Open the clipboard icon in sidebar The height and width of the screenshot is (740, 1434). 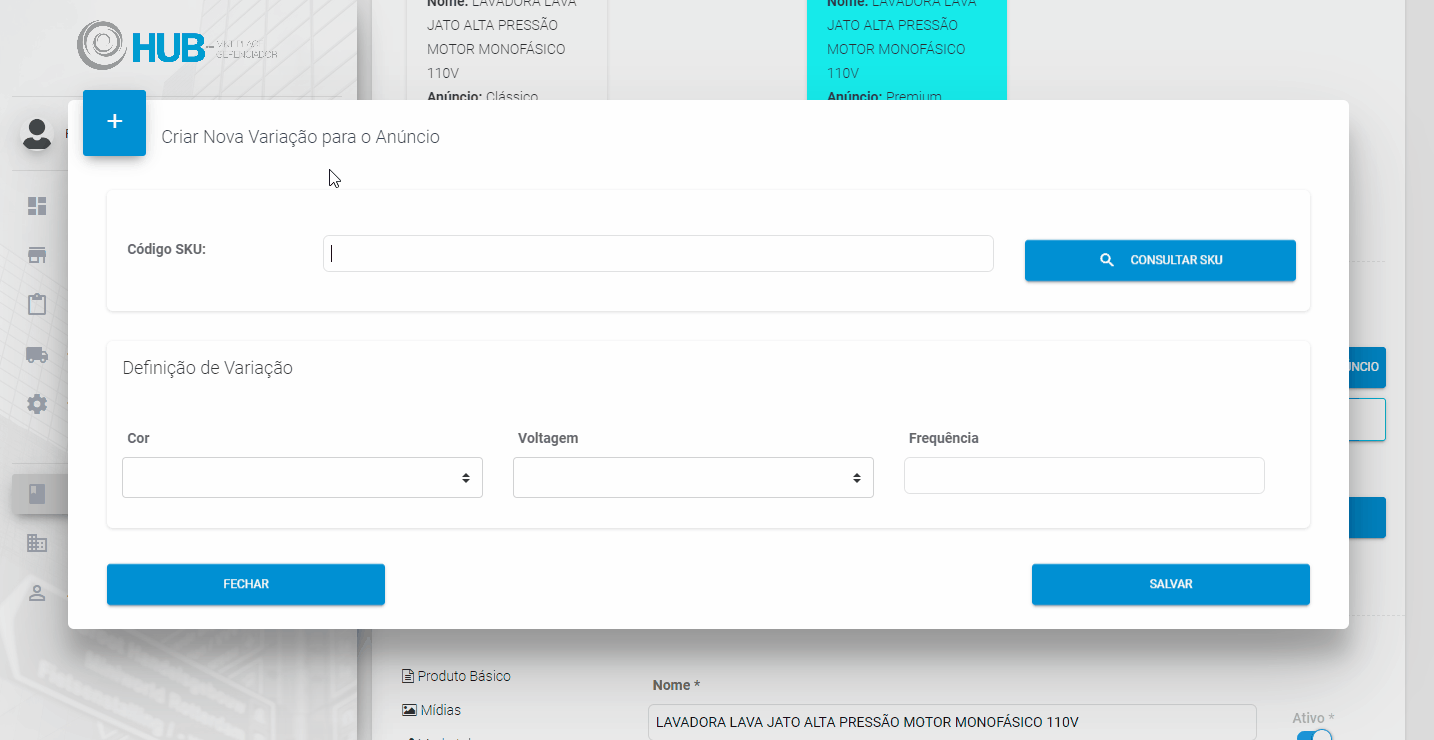pos(37,305)
